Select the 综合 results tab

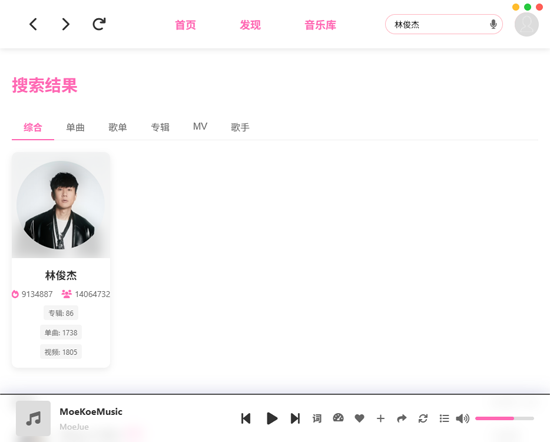point(33,127)
